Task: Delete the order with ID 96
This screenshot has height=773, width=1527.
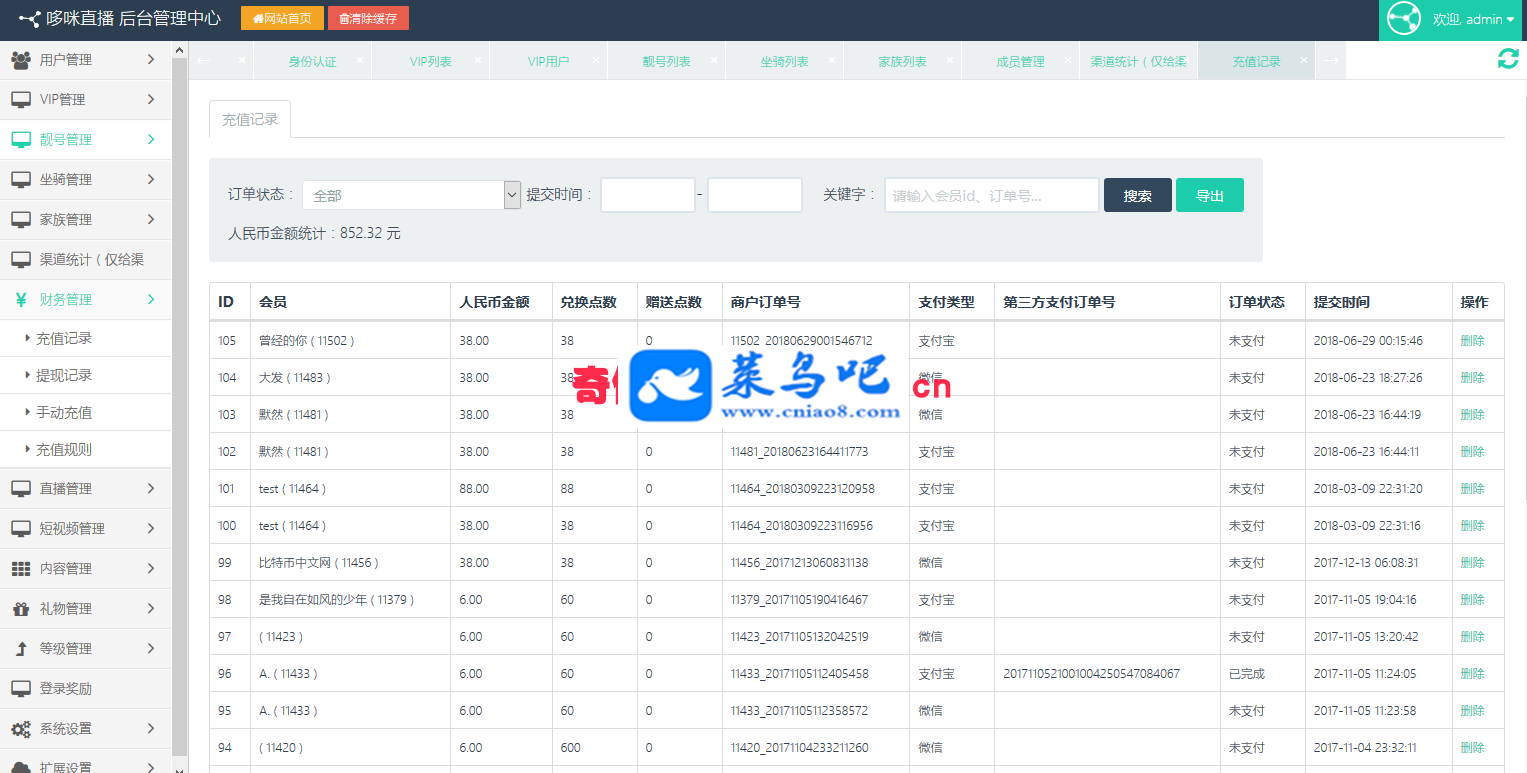Action: point(1472,673)
